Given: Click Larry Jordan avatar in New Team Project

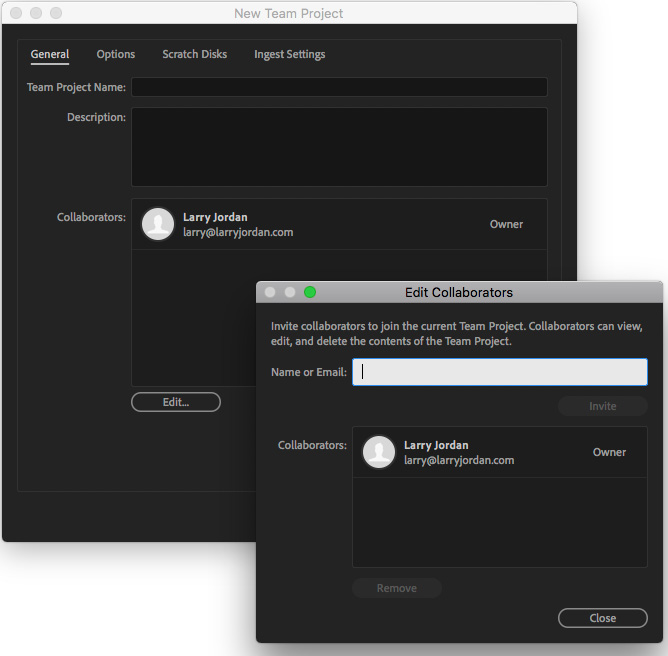Looking at the screenshot, I should 158,224.
